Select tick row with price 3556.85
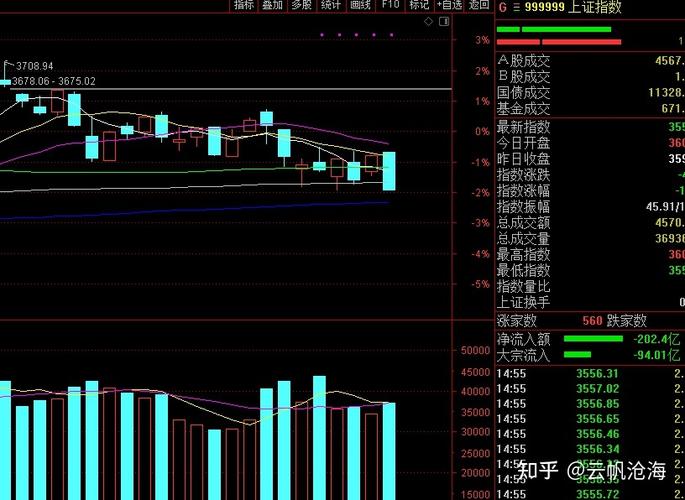This screenshot has height=500, width=685. [591, 403]
